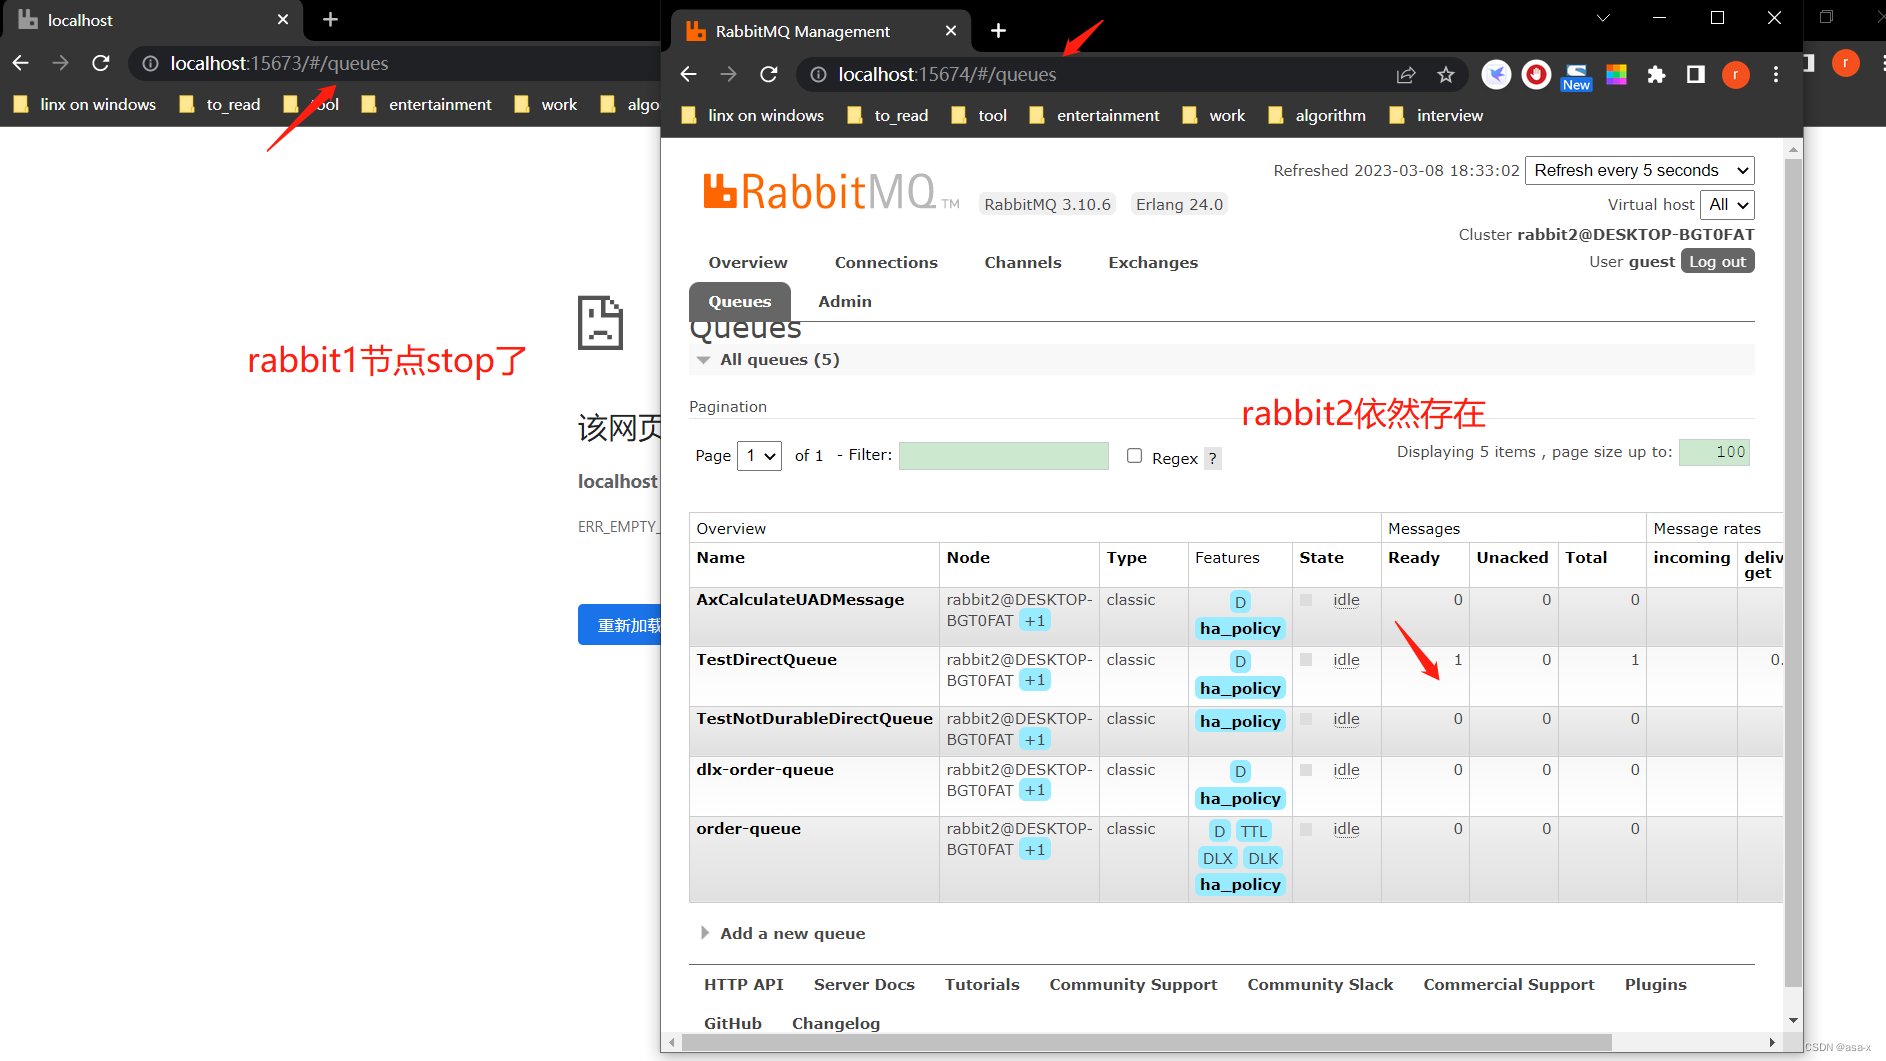Switch to the Overview tab
The width and height of the screenshot is (1886, 1061).
click(x=748, y=262)
